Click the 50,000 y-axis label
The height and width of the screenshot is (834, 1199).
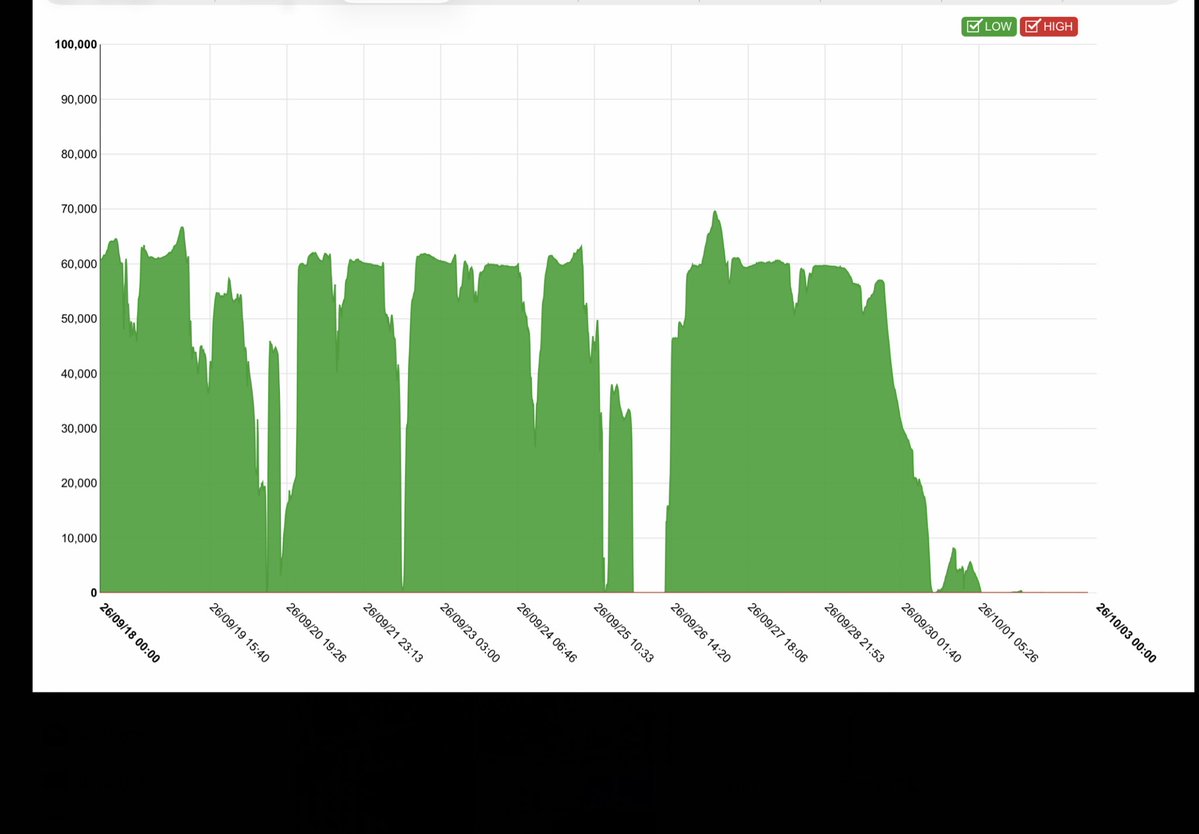pyautogui.click(x=79, y=319)
